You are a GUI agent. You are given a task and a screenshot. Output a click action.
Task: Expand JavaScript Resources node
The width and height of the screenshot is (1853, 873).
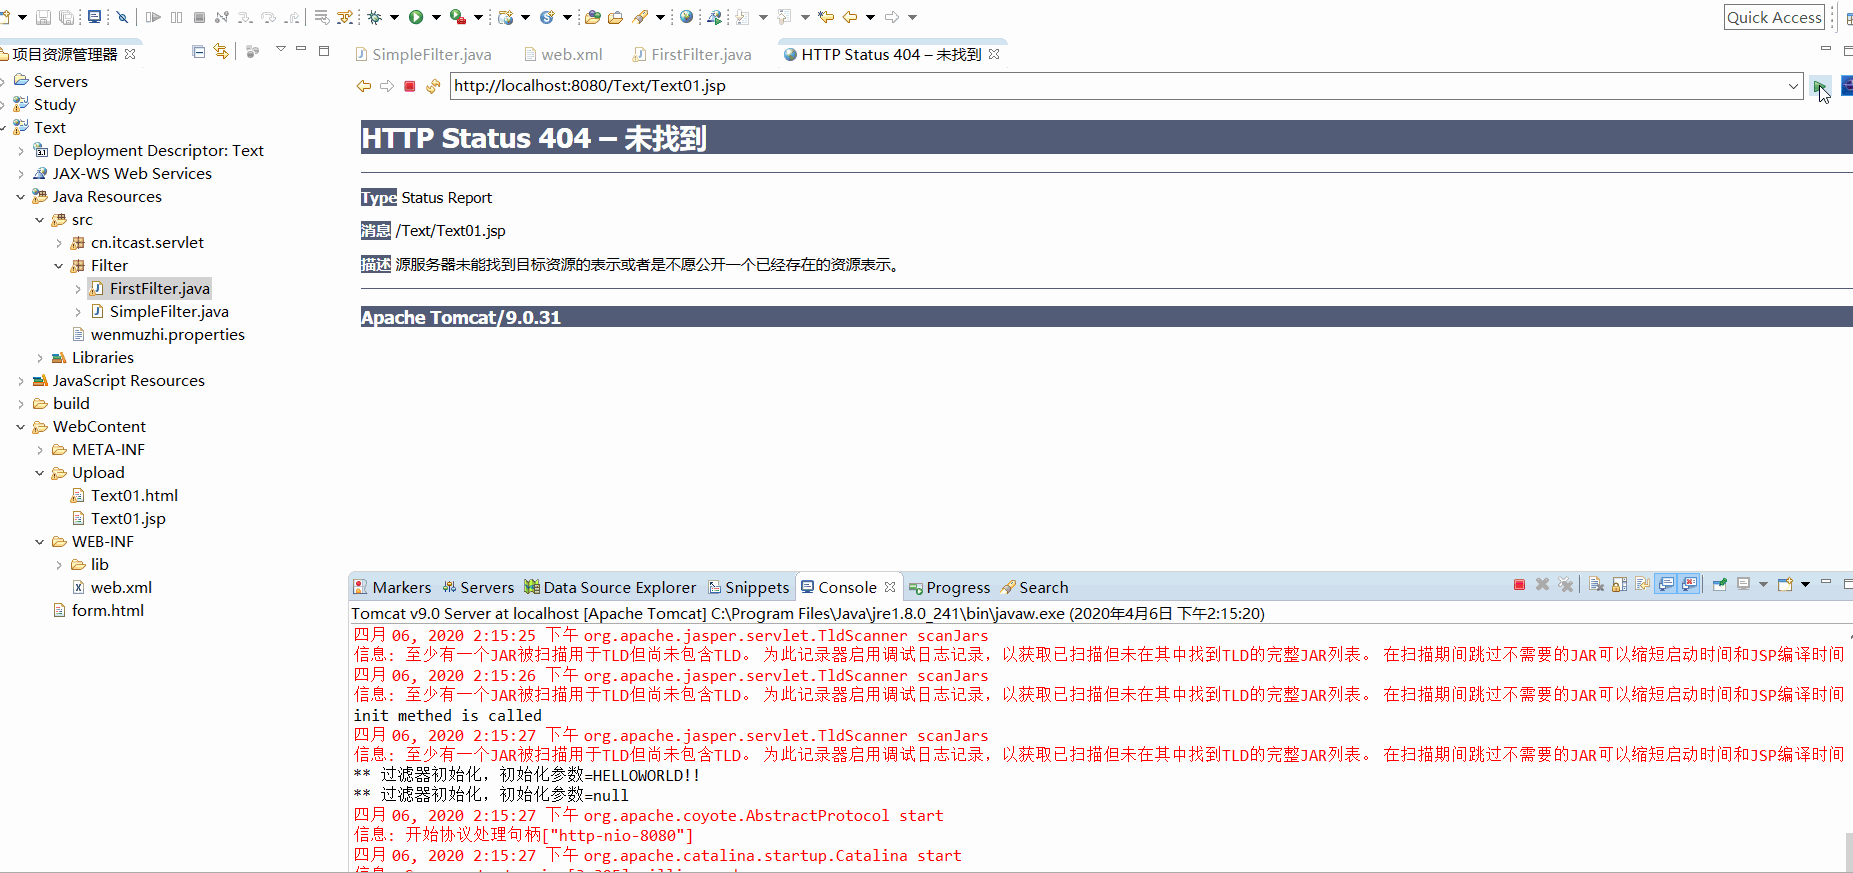pos(21,381)
